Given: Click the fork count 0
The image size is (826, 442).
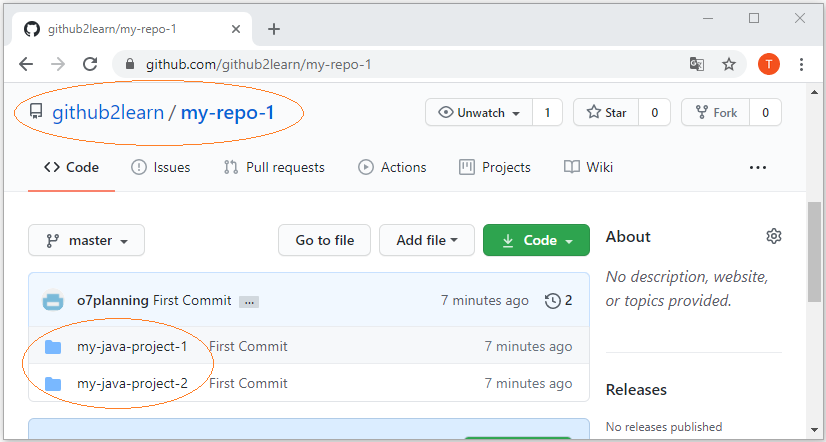Looking at the screenshot, I should tap(765, 112).
